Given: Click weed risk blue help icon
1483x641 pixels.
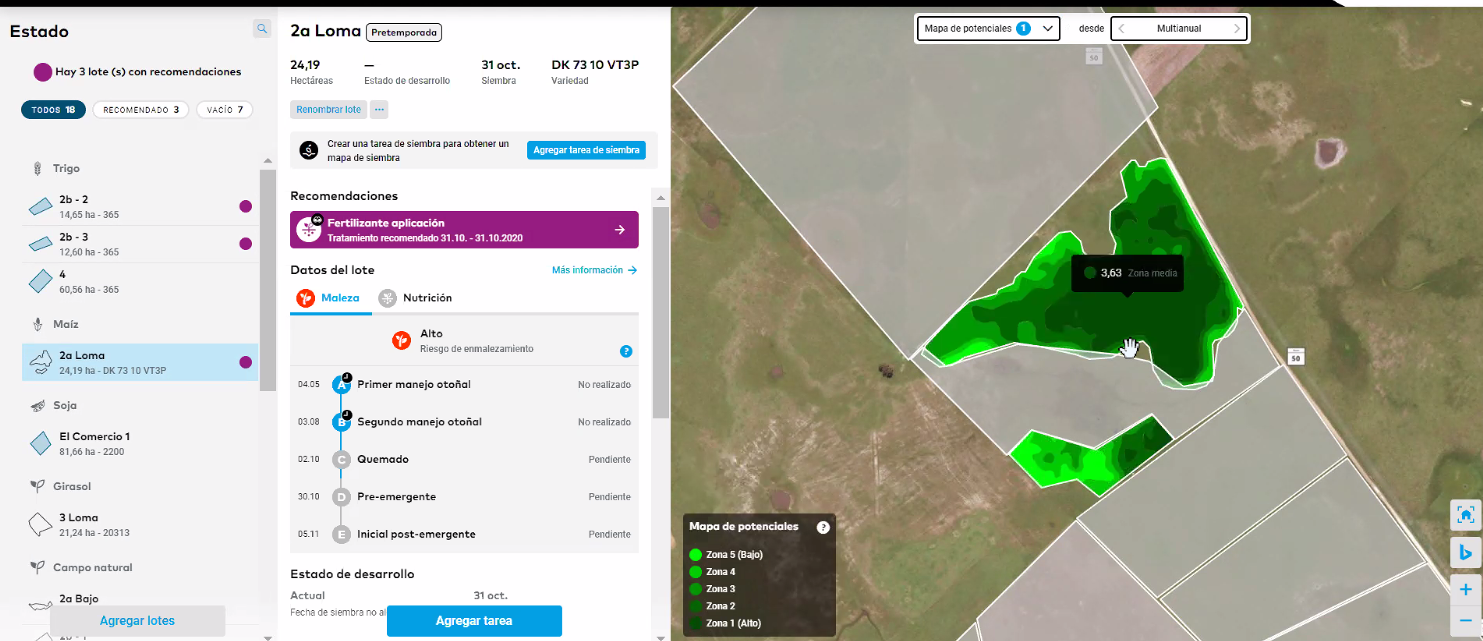Looking at the screenshot, I should pyautogui.click(x=626, y=351).
